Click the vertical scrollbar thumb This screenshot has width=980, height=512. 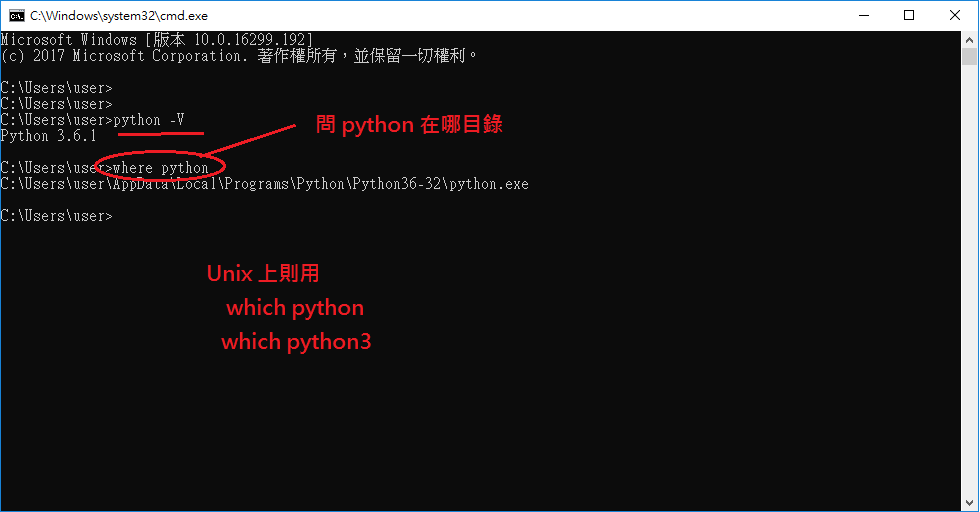(969, 57)
